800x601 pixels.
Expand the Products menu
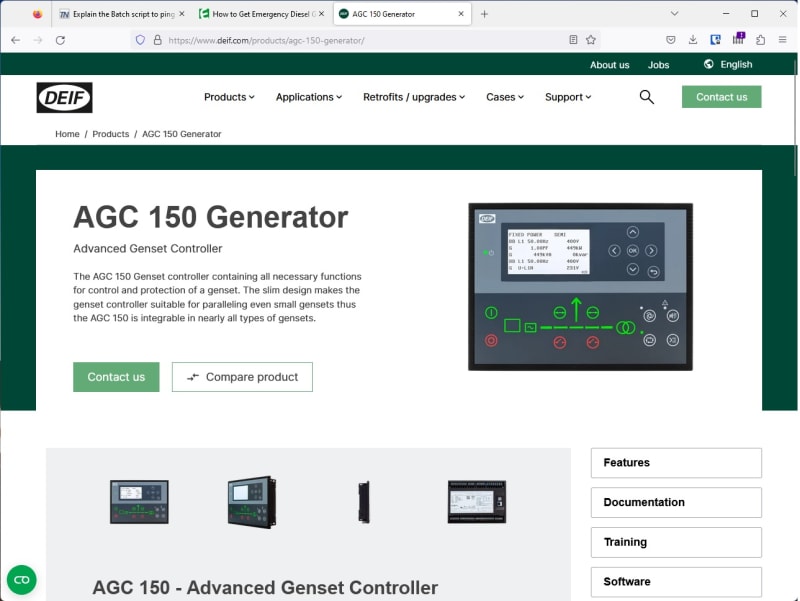point(229,97)
